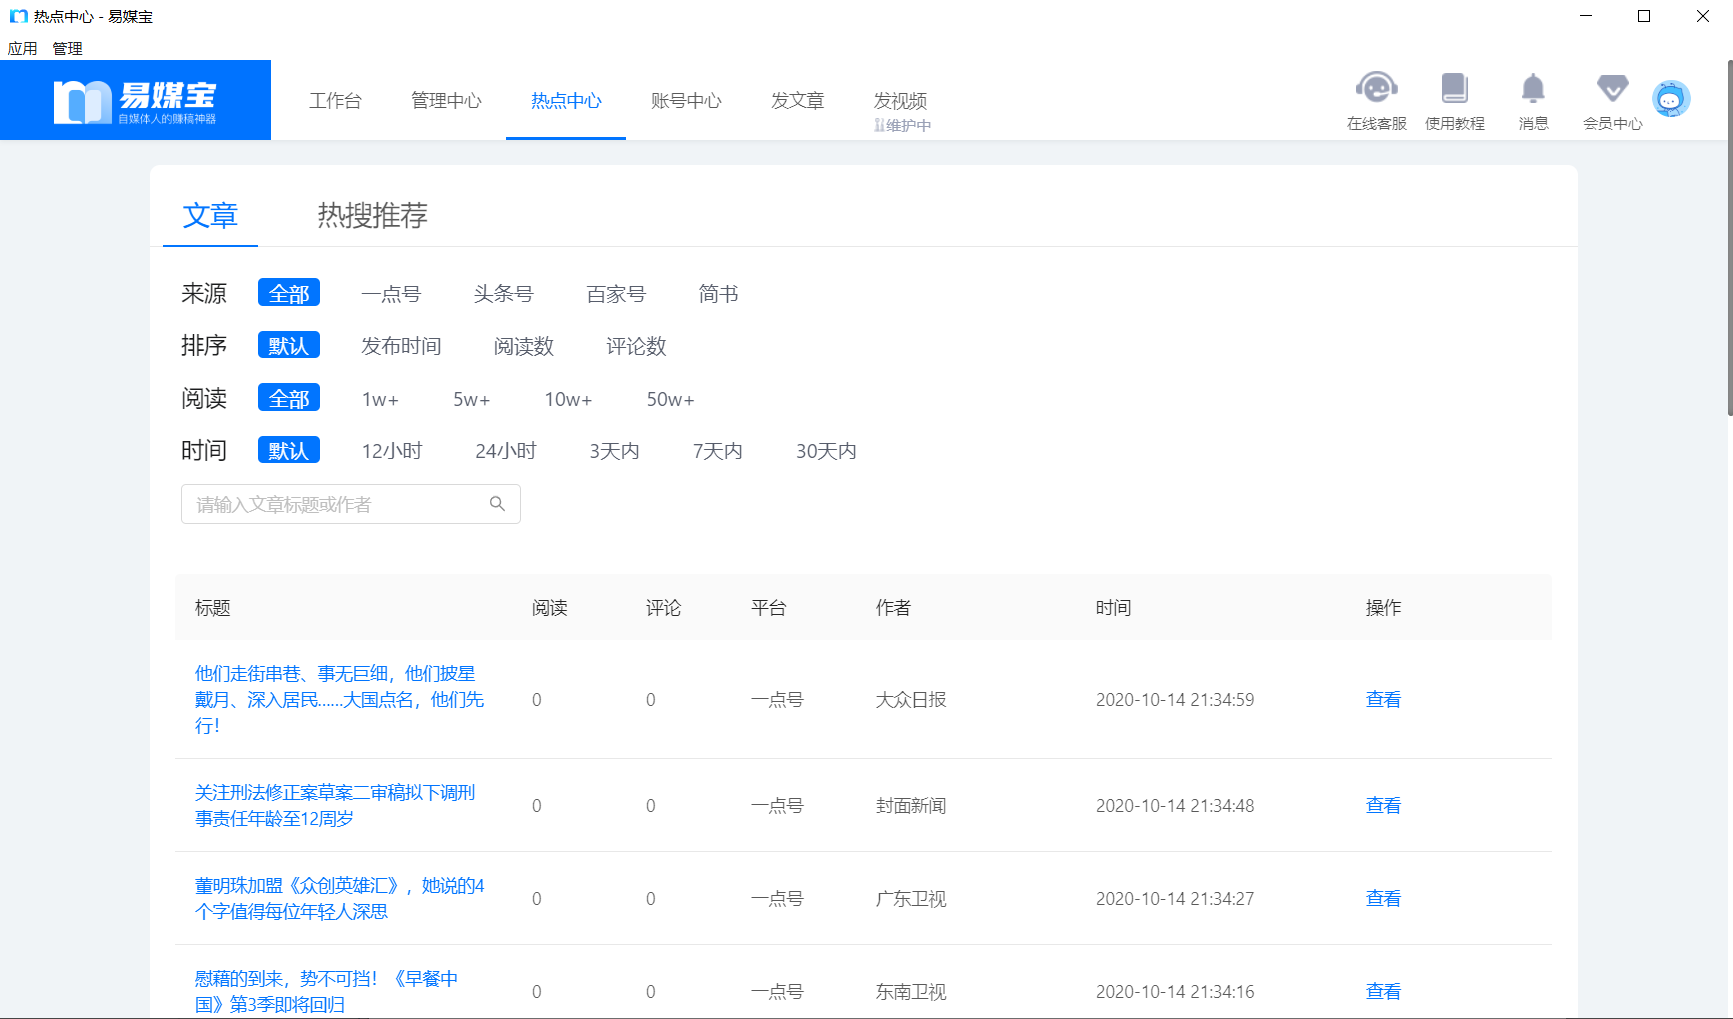Select the 热点中心 tab
This screenshot has height=1019, width=1733.
[x=566, y=100]
